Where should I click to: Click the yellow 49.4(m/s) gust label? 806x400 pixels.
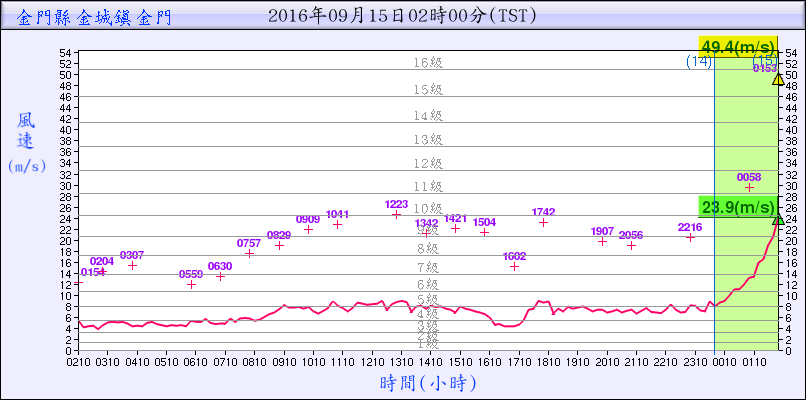739,47
